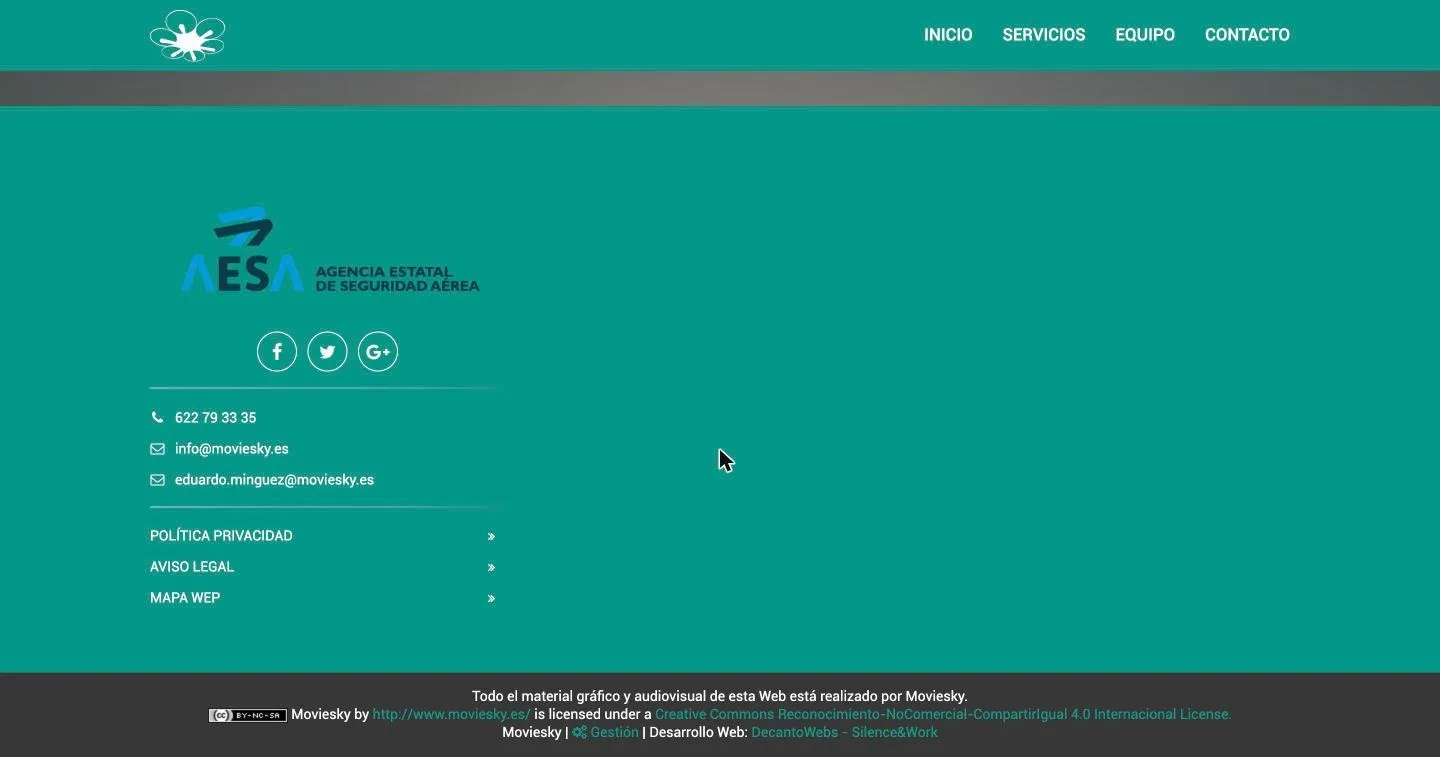Image resolution: width=1440 pixels, height=757 pixels.
Task: Open the CONTACTO menu item
Action: [1247, 35]
